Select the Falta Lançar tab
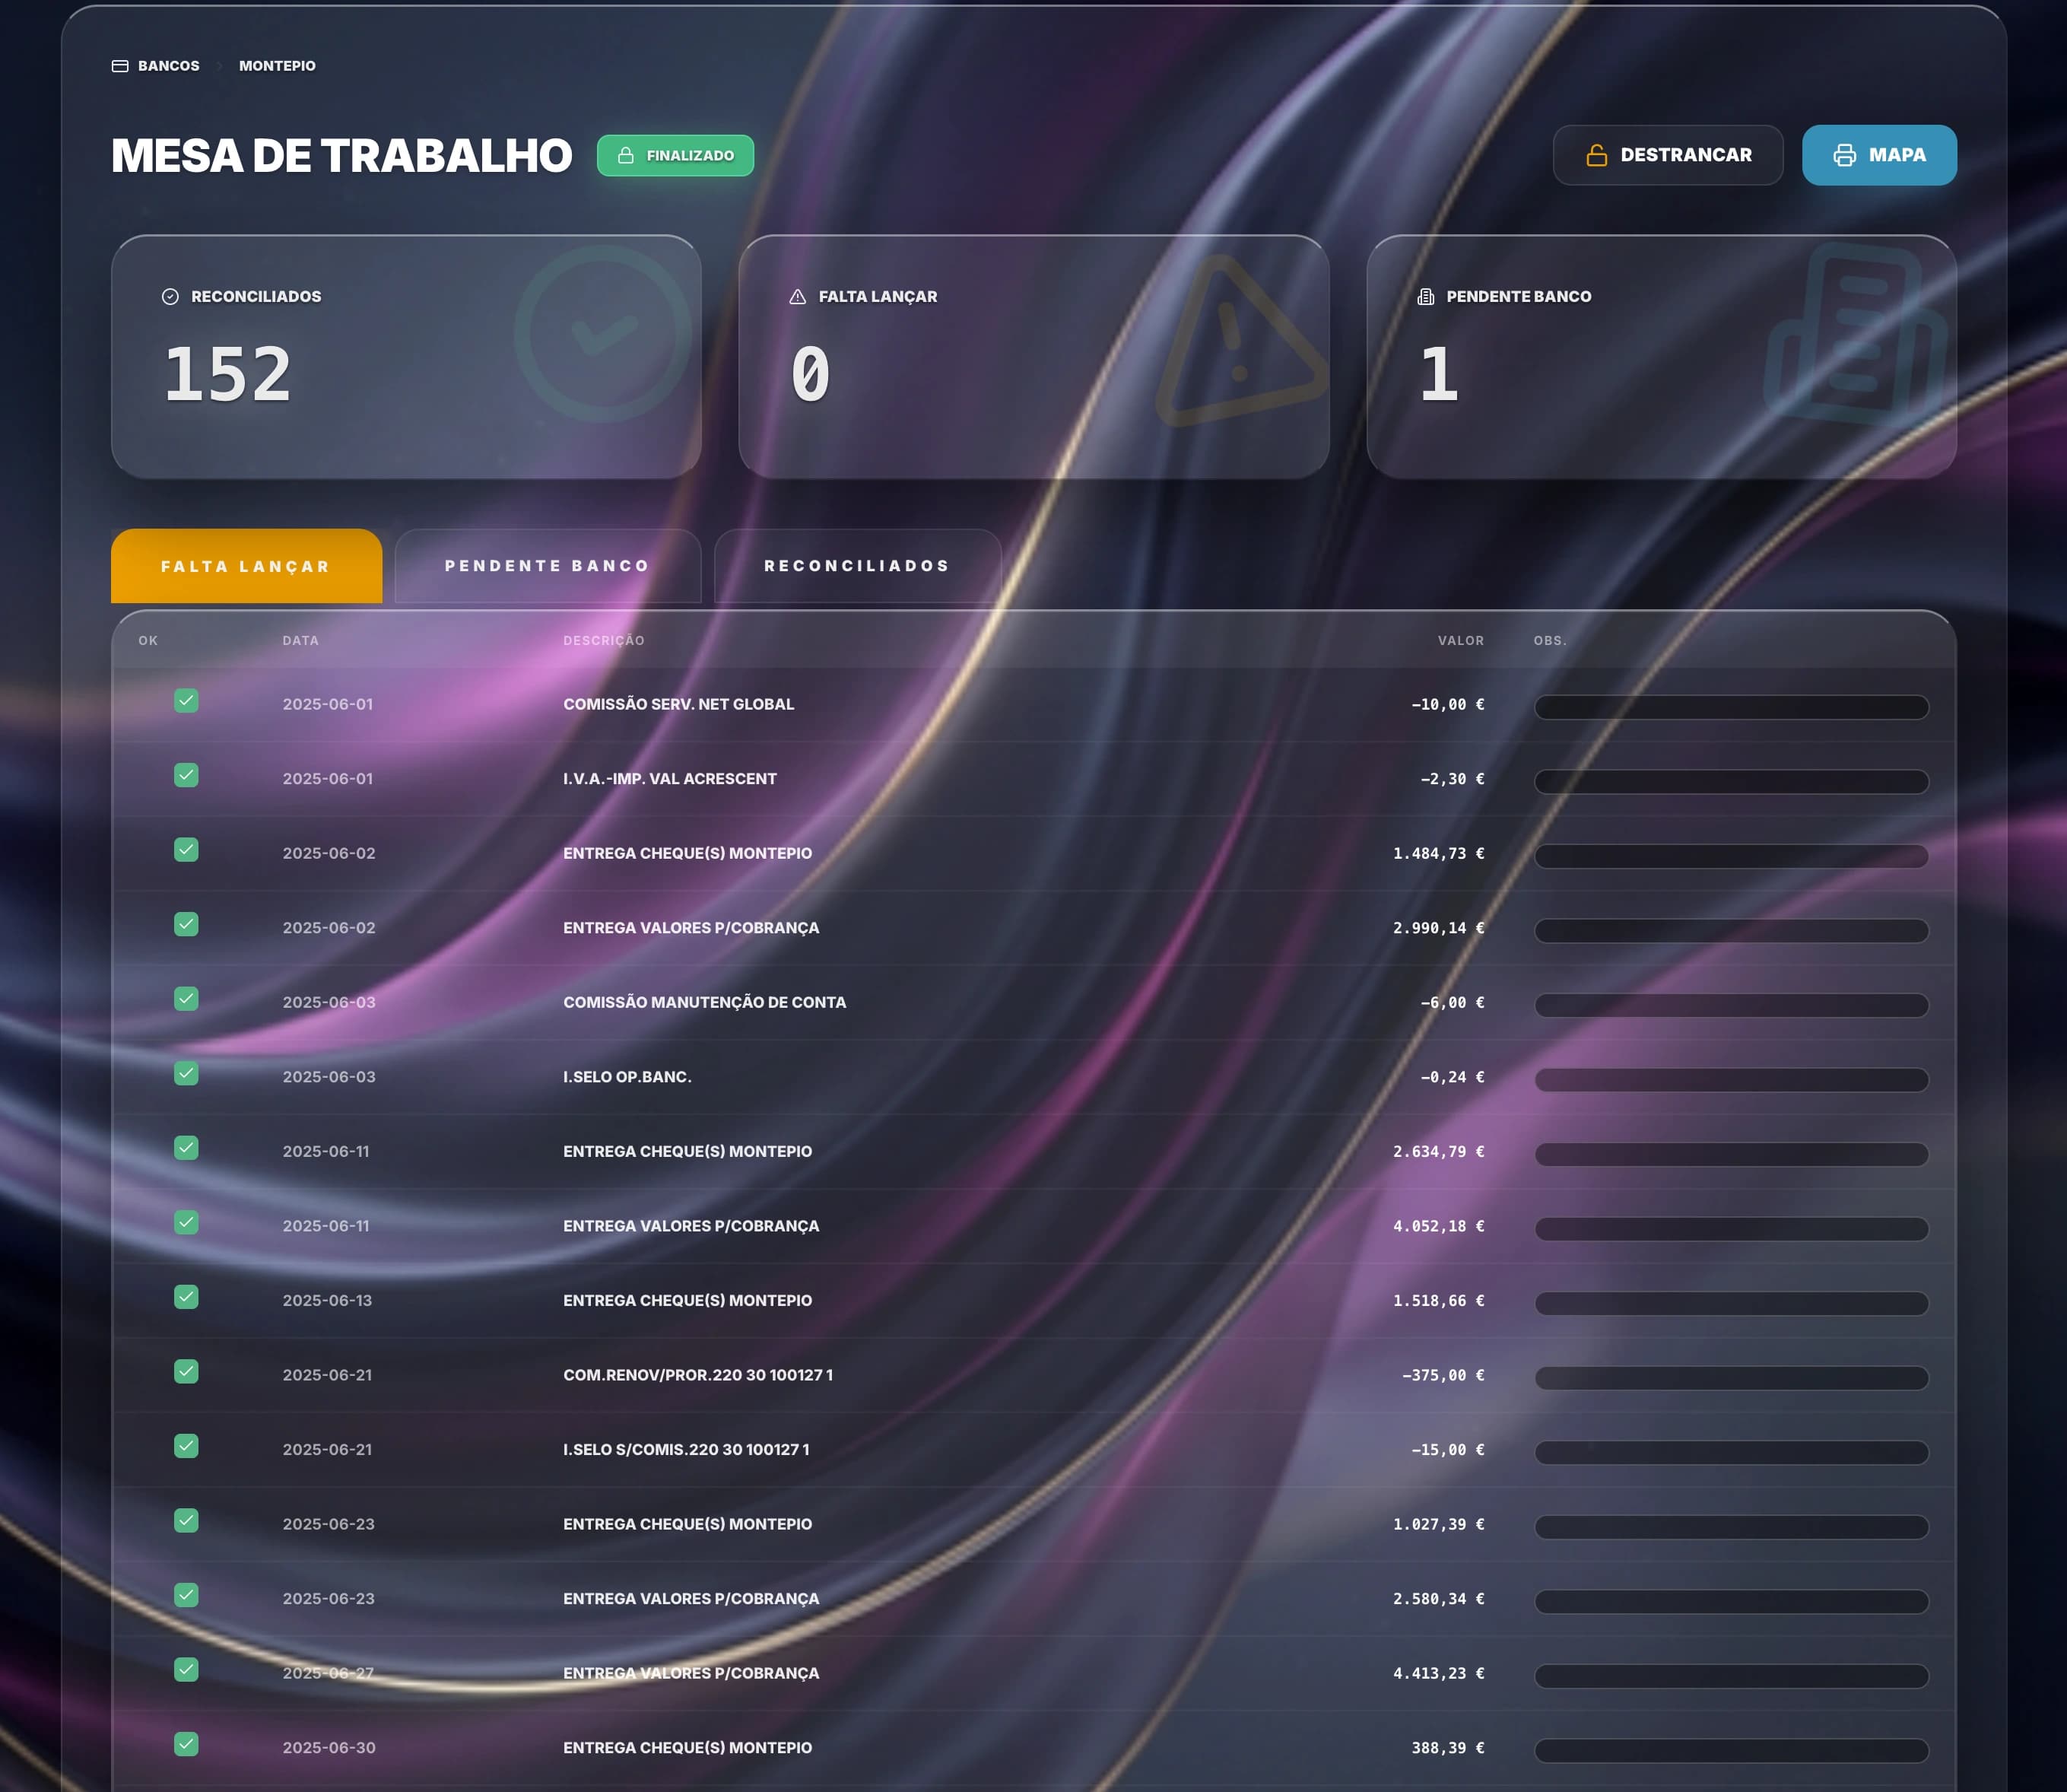Screen dimensions: 2067x1792 point(246,566)
